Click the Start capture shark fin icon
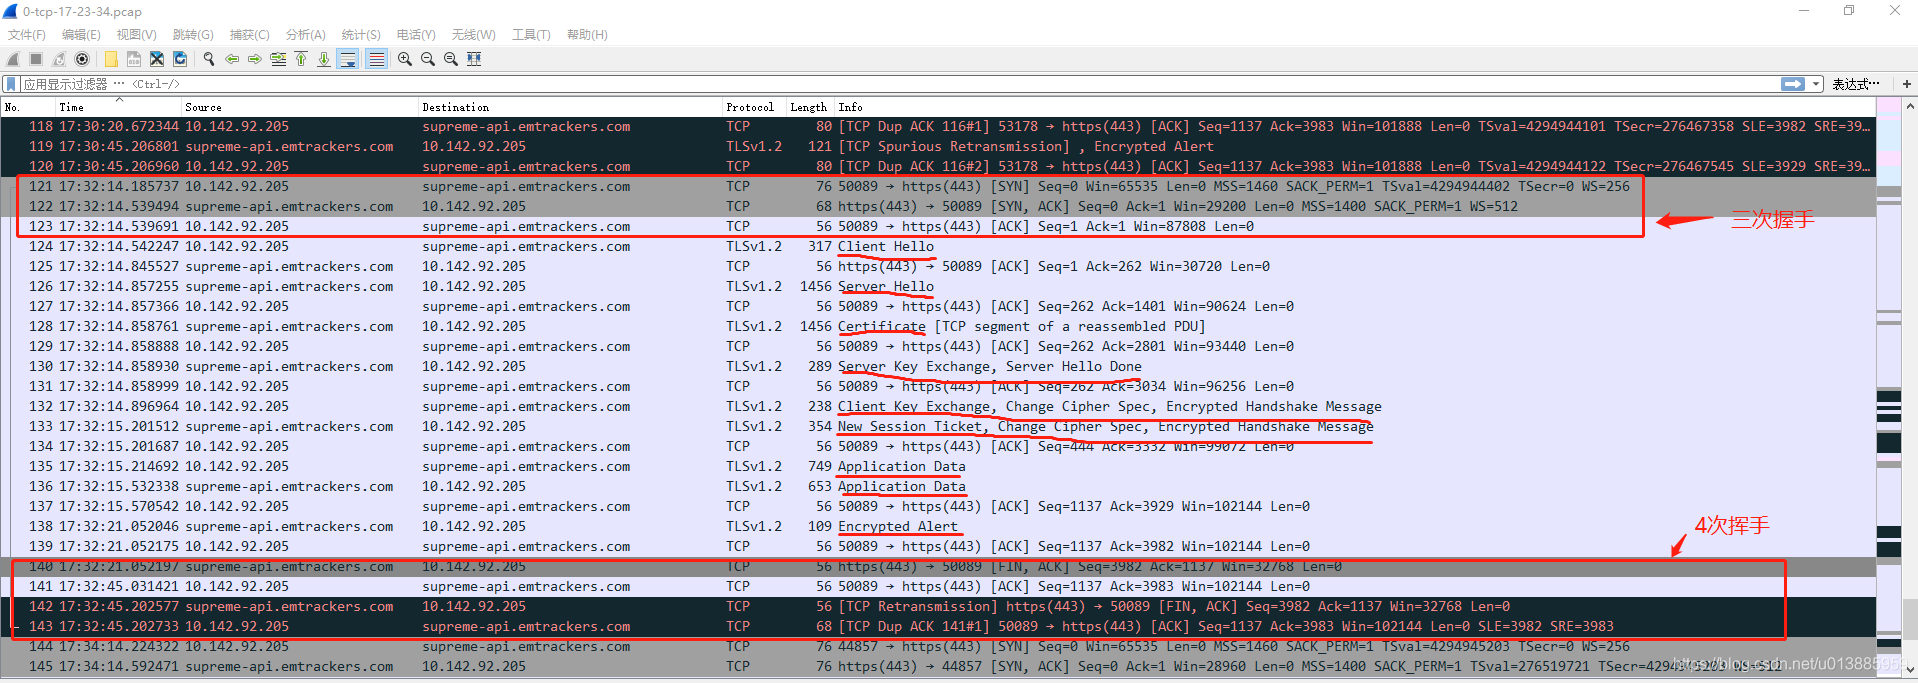 pyautogui.click(x=13, y=59)
